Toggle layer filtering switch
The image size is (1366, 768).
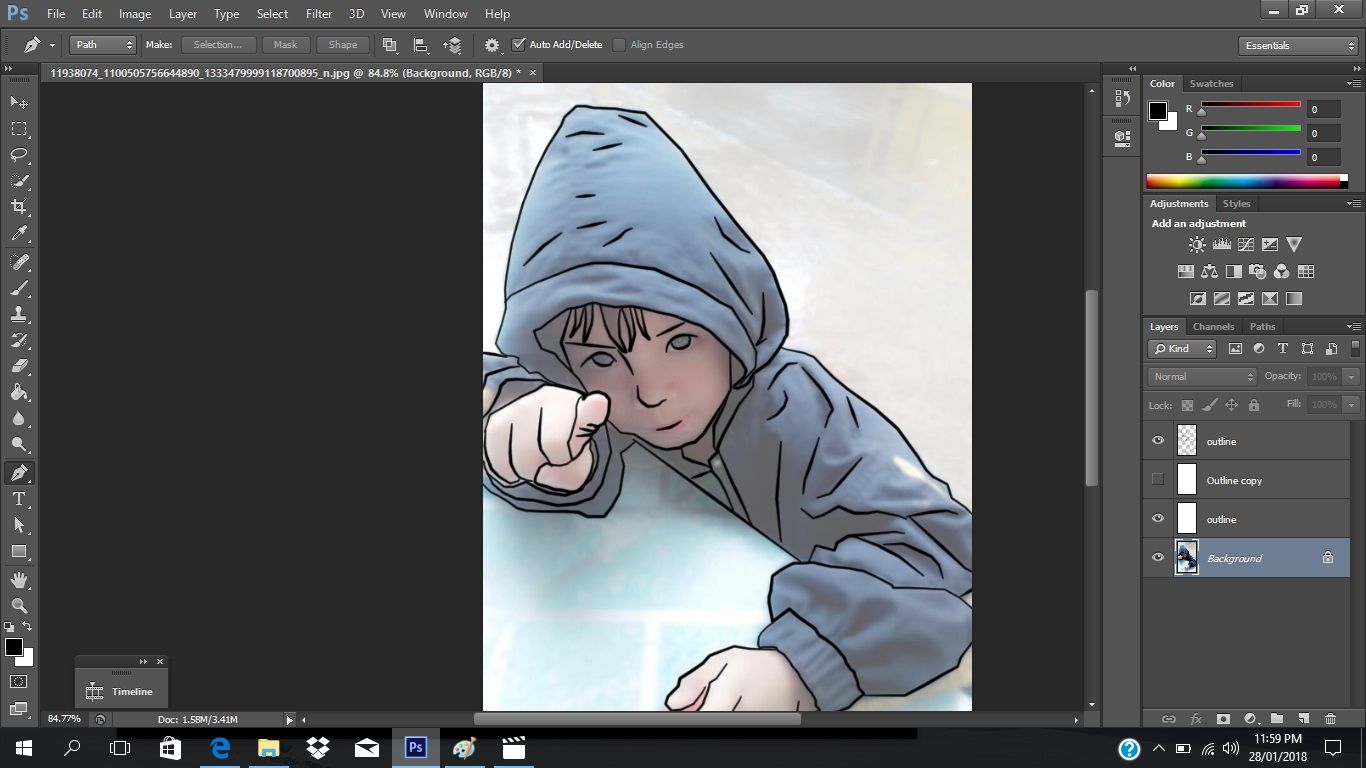[1356, 348]
